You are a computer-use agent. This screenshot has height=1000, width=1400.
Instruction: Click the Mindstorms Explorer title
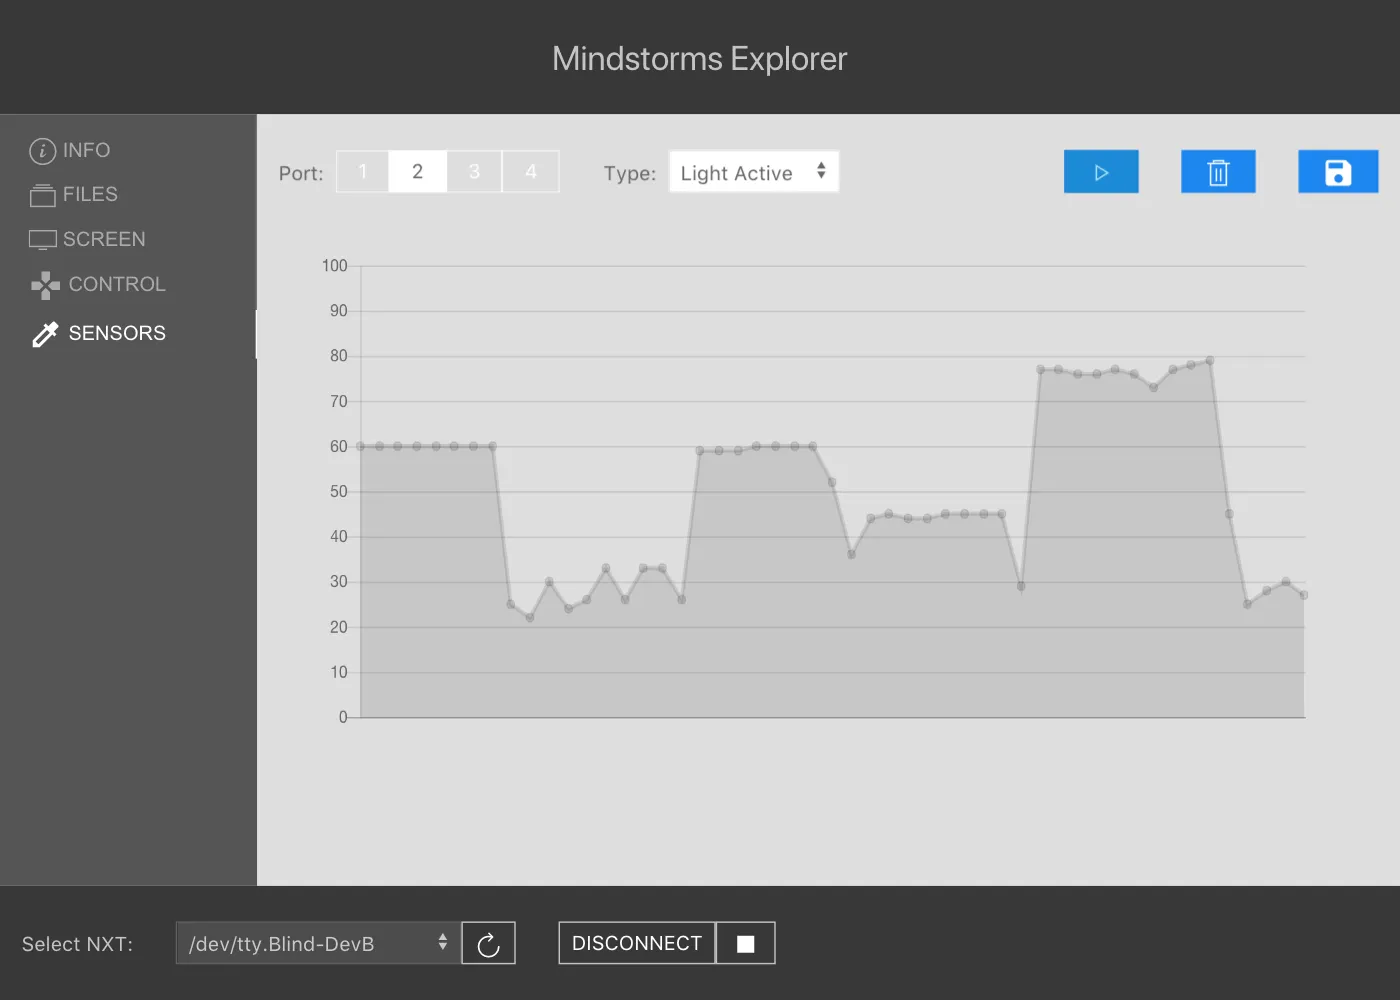tap(700, 58)
